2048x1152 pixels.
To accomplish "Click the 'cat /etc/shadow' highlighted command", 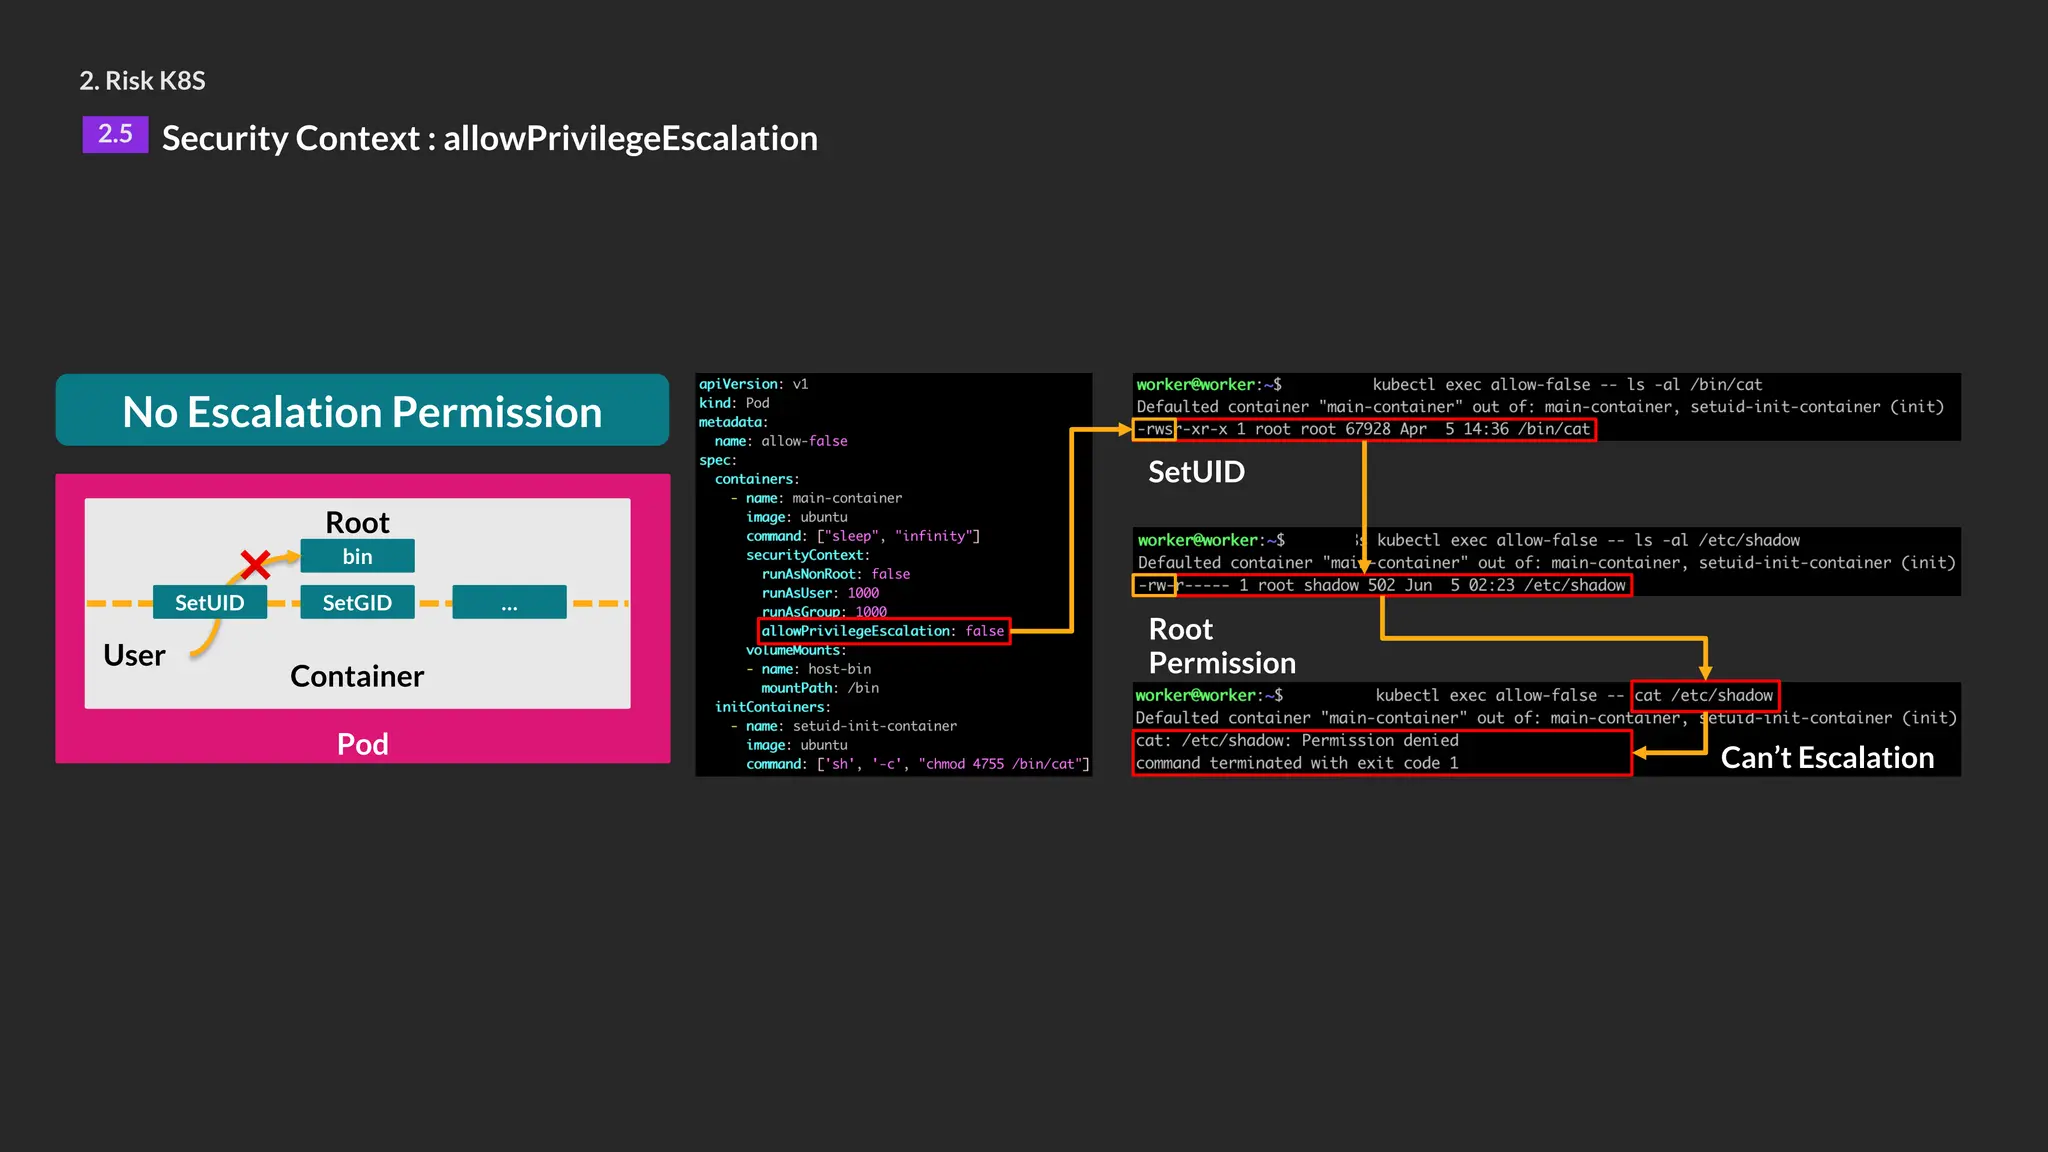I will pyautogui.click(x=1705, y=695).
